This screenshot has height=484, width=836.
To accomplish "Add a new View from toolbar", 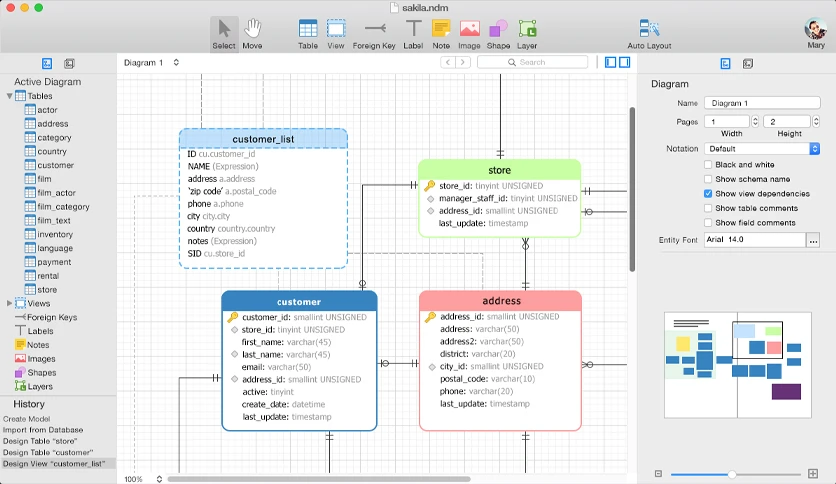I will 336,34.
